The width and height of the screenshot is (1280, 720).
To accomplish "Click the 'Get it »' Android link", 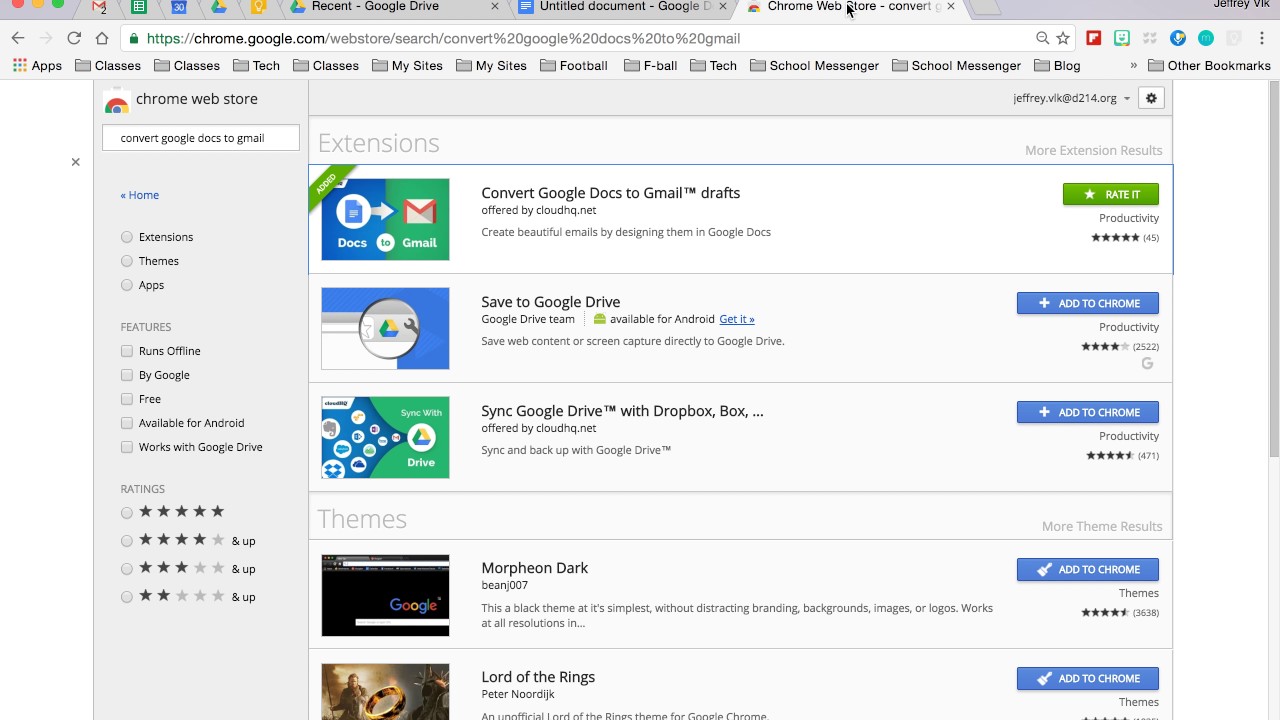I will click(737, 319).
